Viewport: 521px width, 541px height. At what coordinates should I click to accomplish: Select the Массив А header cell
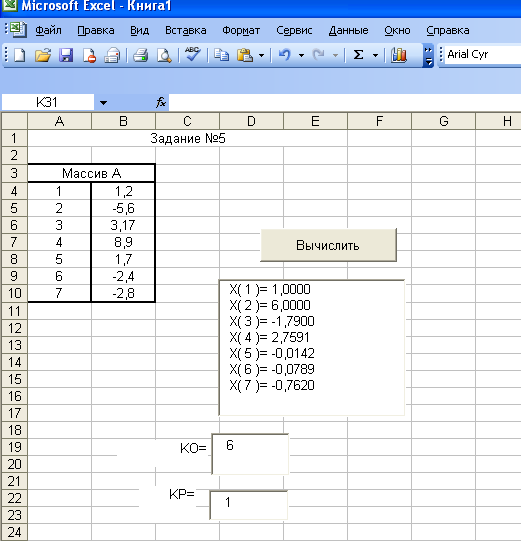point(91,173)
